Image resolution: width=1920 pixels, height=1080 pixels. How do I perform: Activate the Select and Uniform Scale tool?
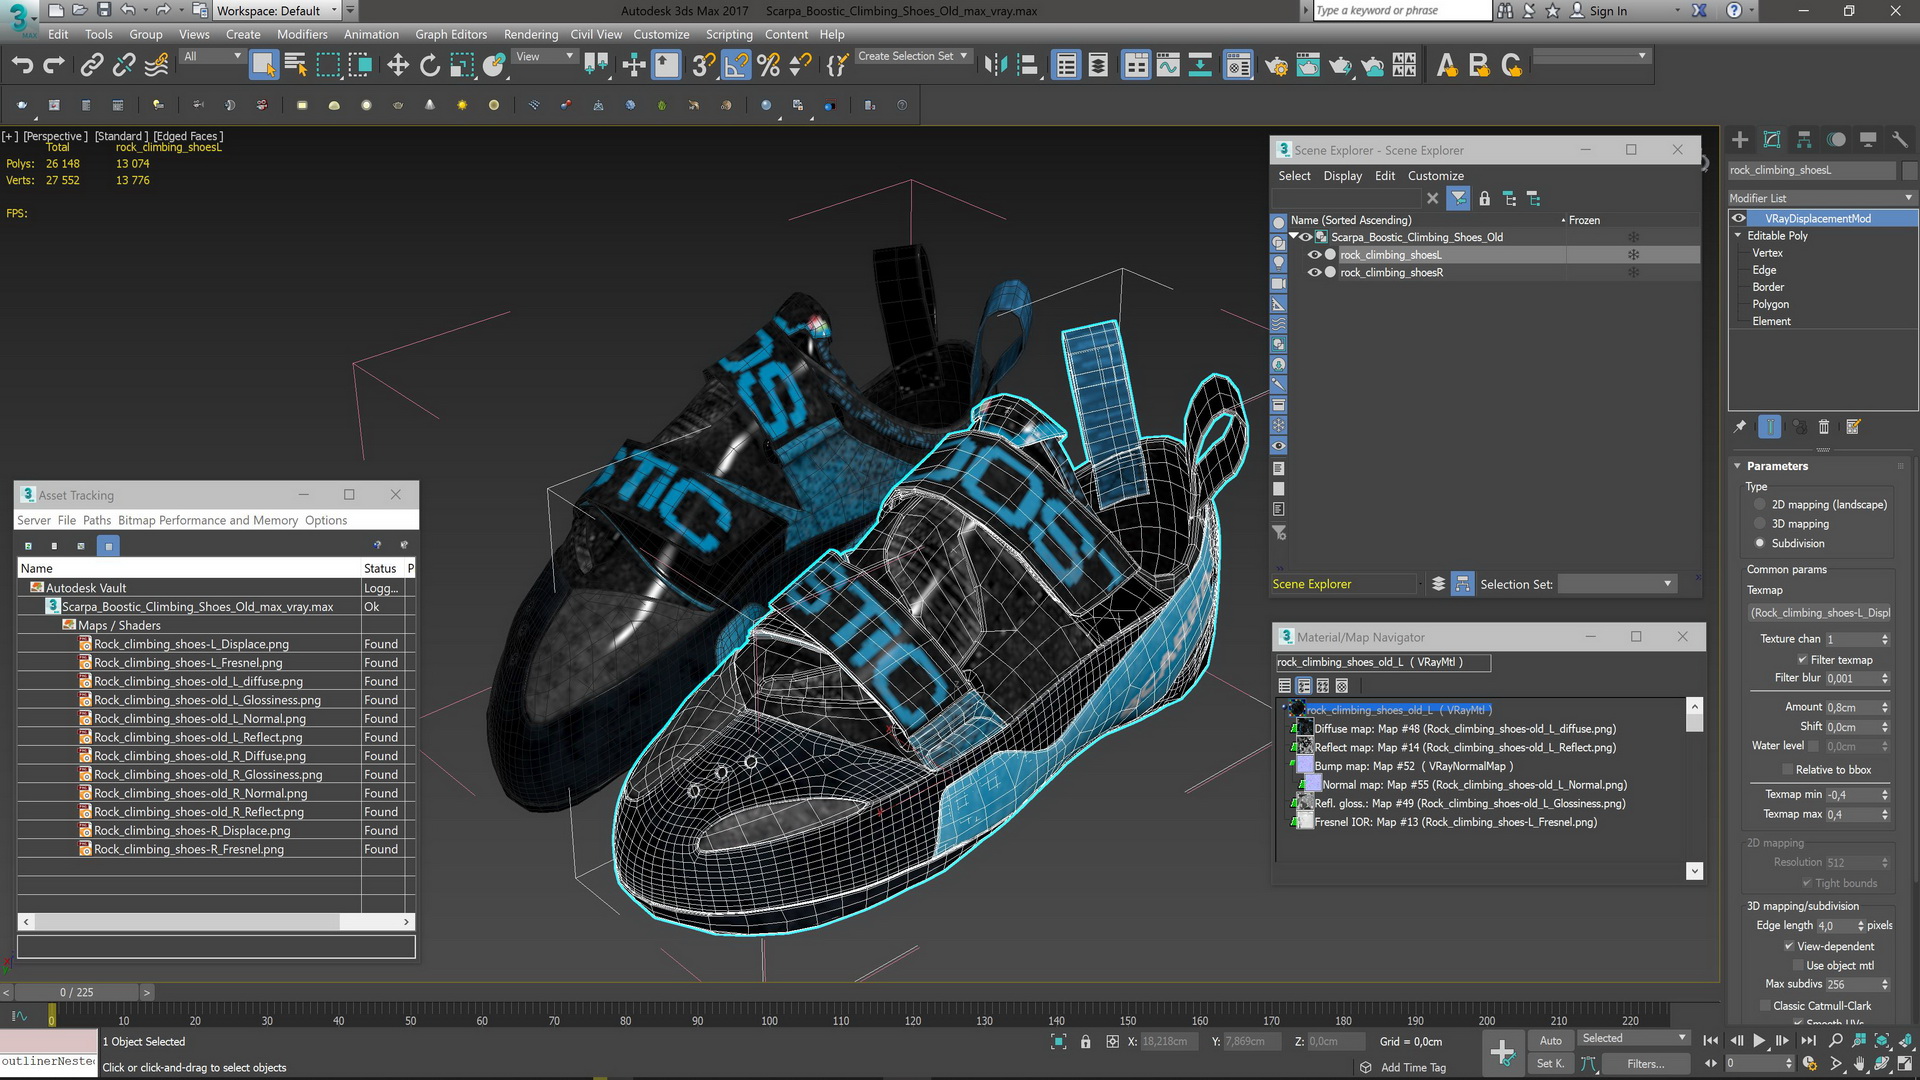click(462, 66)
